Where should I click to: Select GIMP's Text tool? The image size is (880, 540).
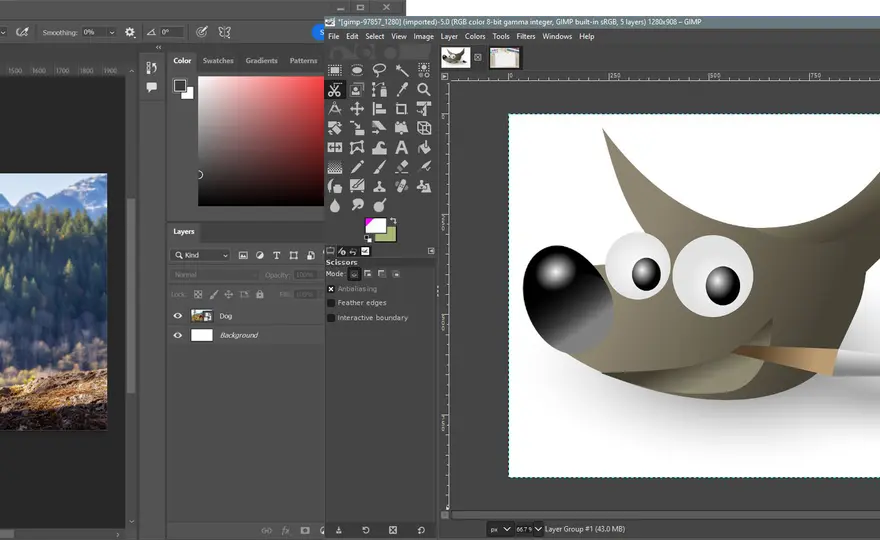402,148
